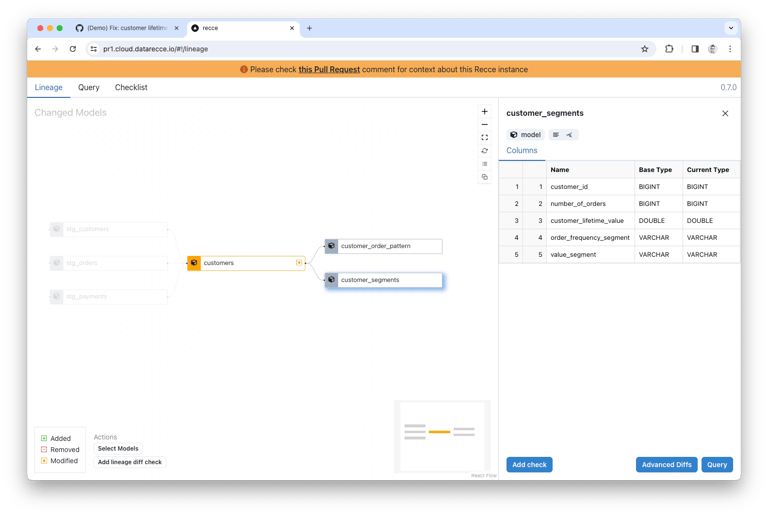Screen dimensions: 768x516
Task: Open the tab search dropdown arrow
Action: pos(731,28)
